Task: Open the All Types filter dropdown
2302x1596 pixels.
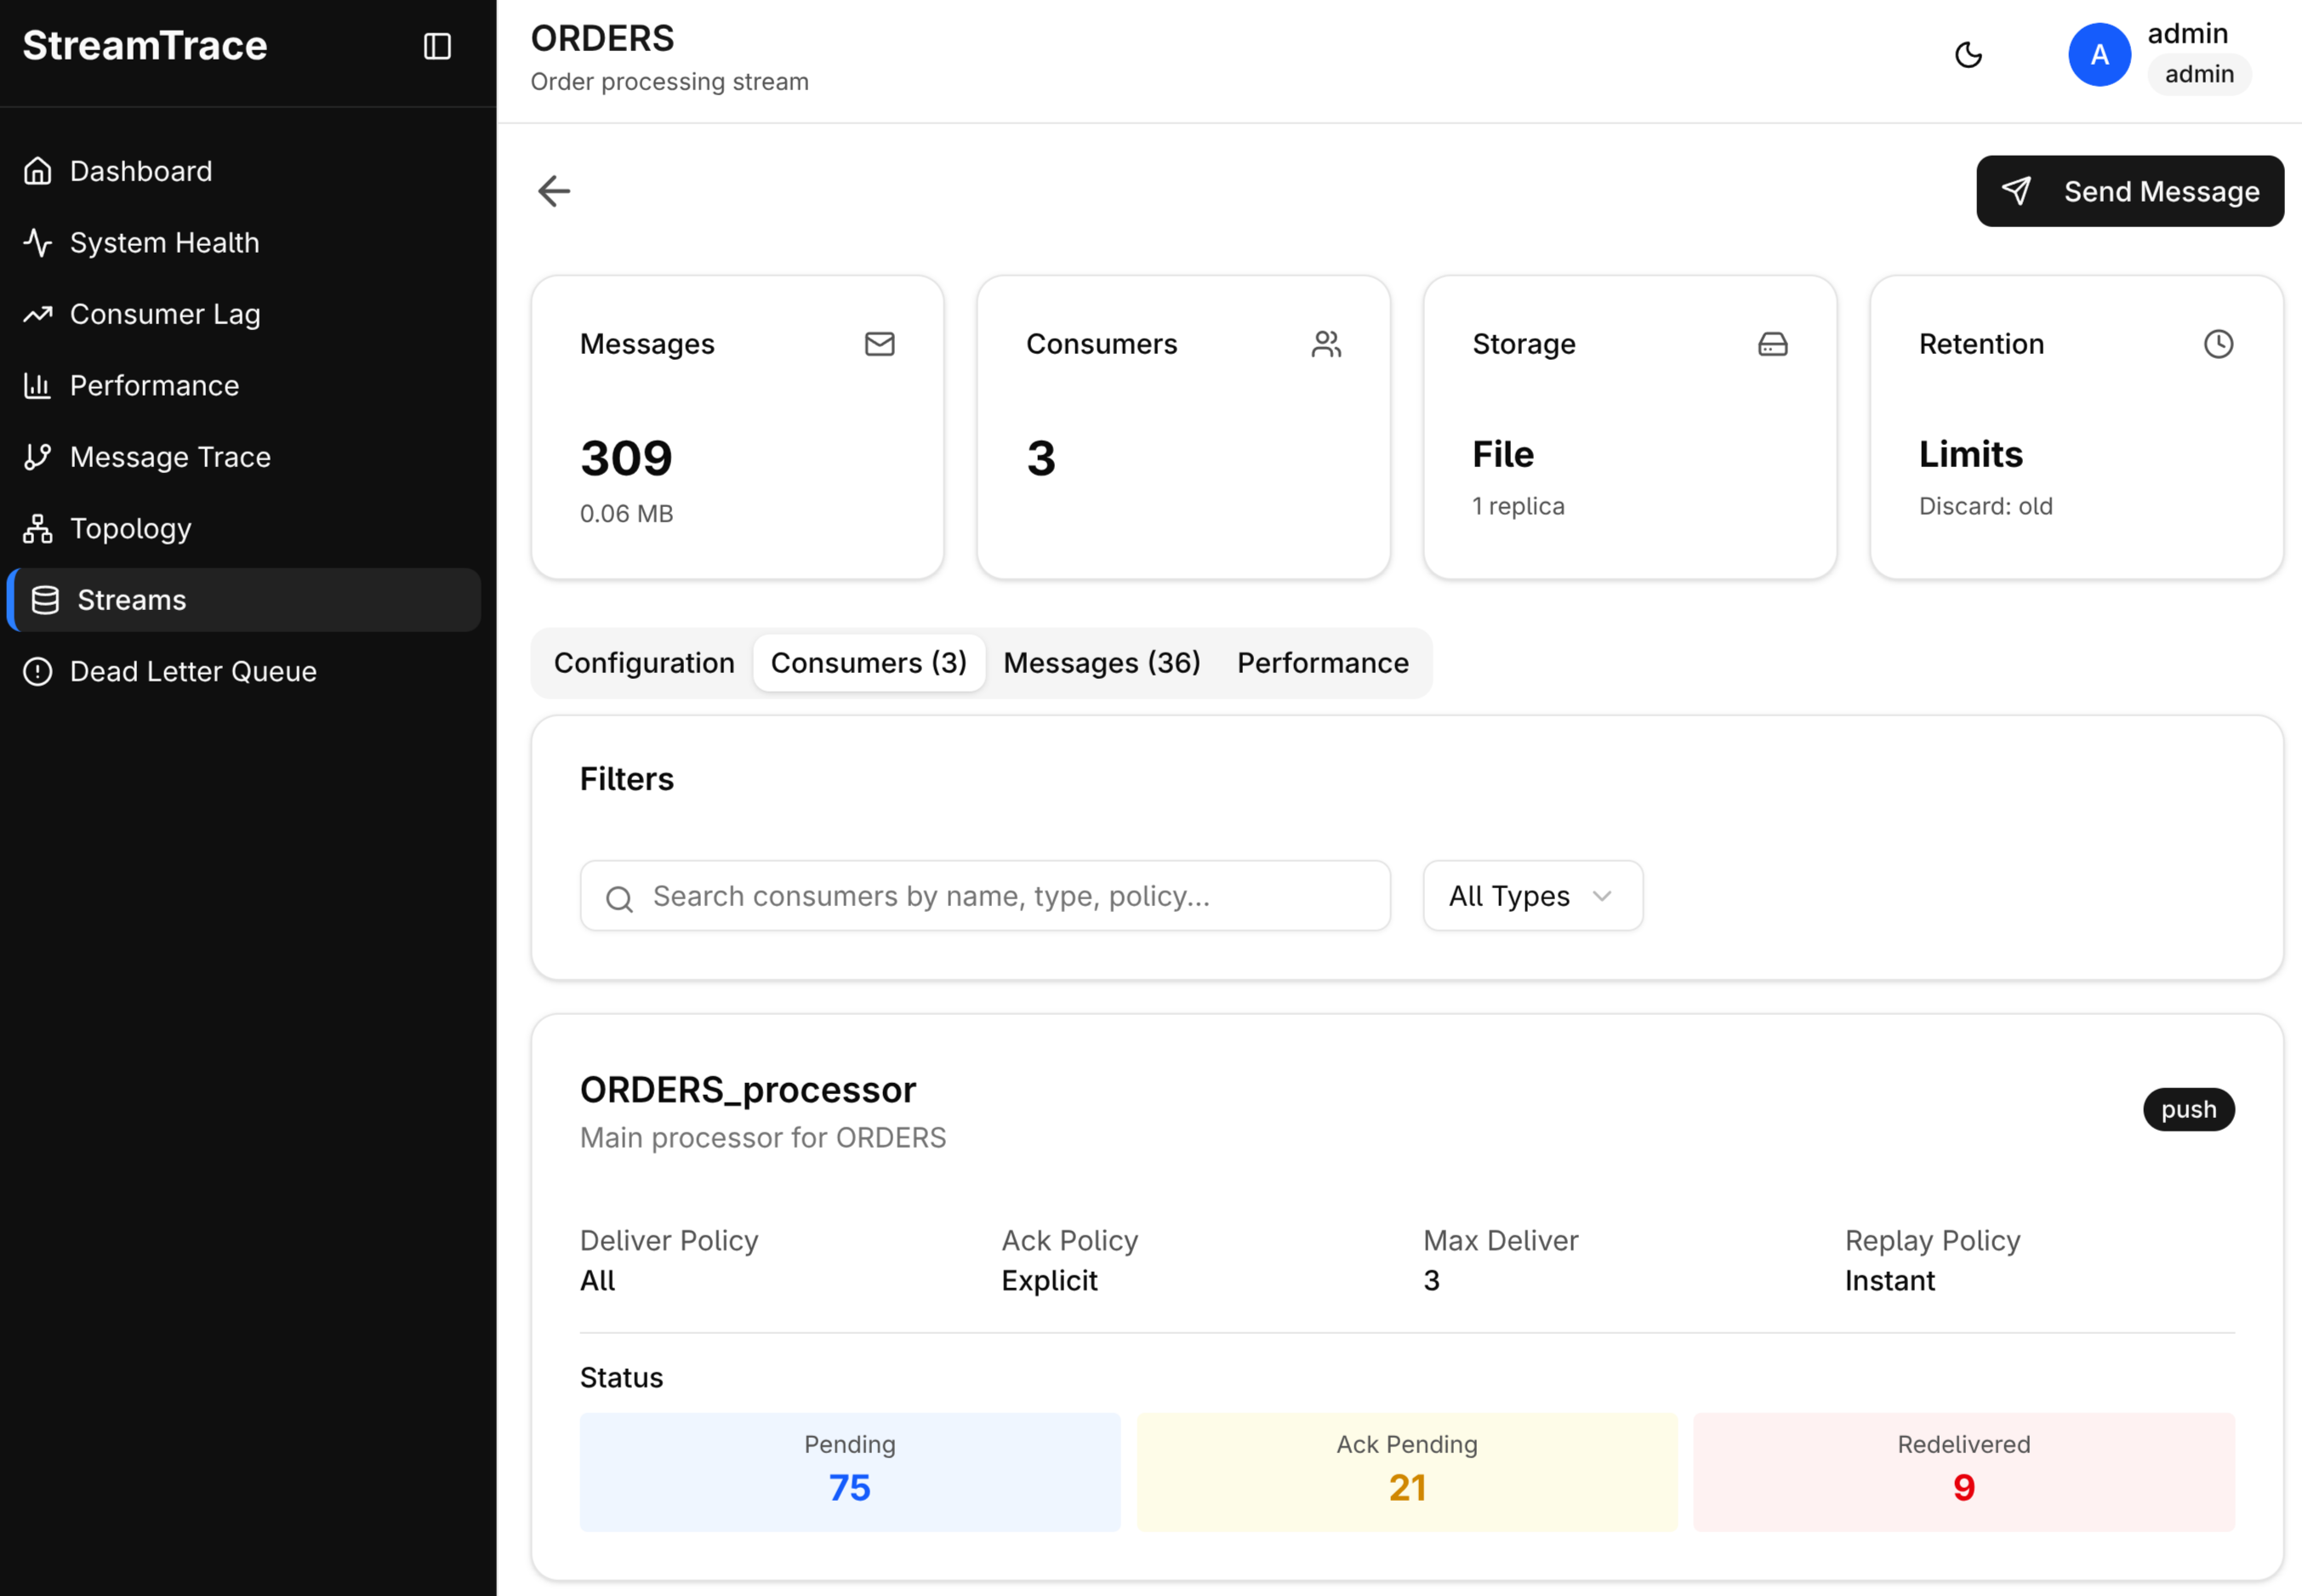Action: 1531,895
